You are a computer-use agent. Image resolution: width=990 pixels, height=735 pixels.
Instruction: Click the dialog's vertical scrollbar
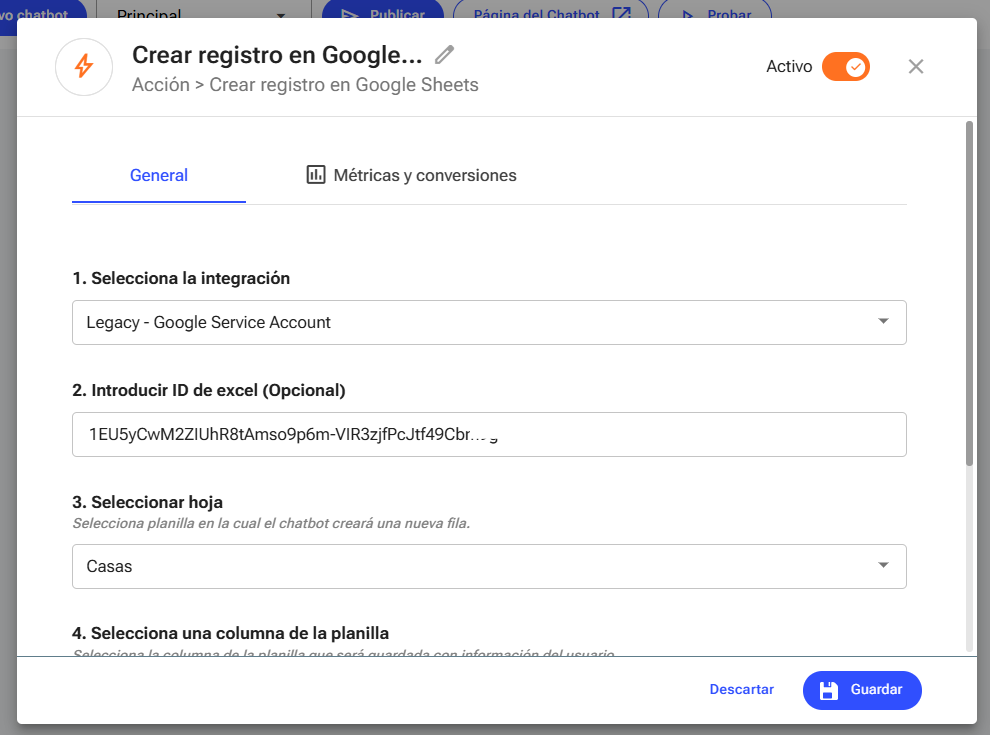pos(969,294)
